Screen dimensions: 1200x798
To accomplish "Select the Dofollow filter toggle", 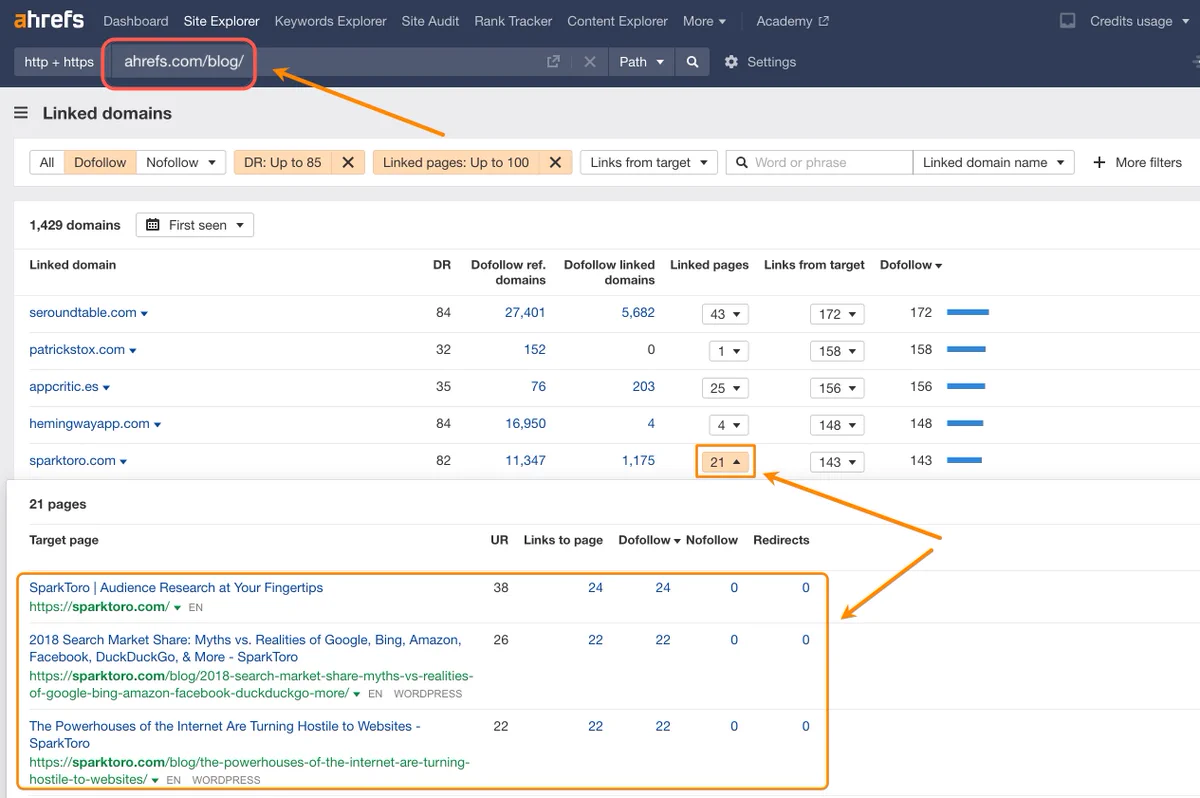I will pyautogui.click(x=100, y=162).
